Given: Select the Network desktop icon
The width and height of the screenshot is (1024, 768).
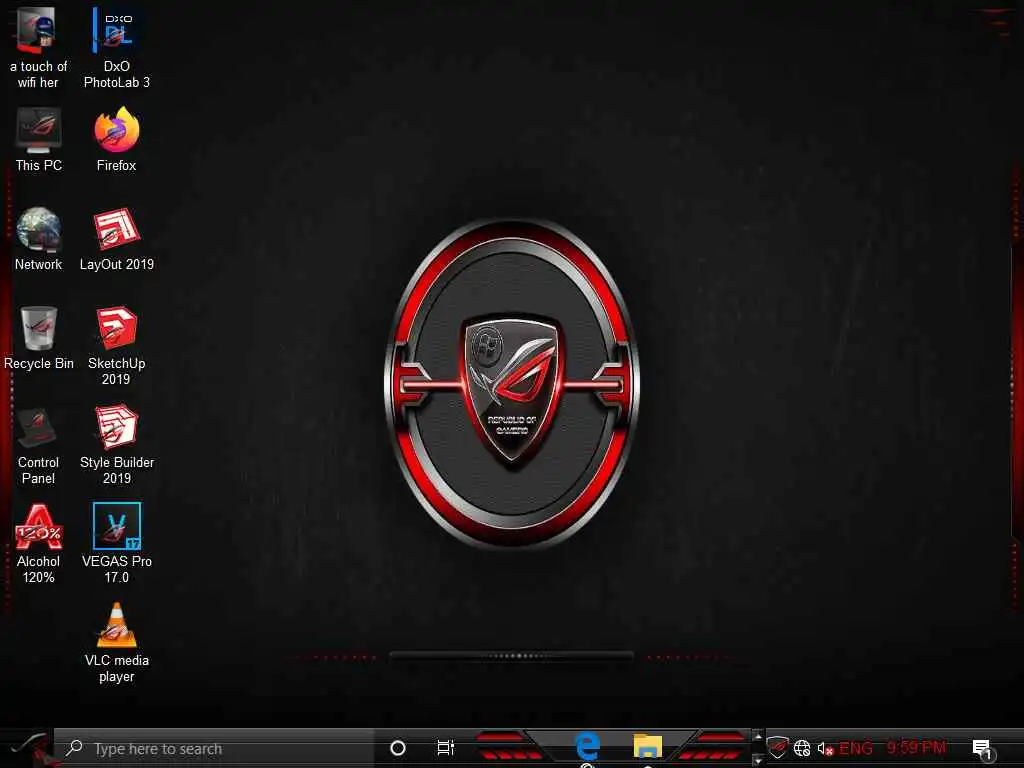Looking at the screenshot, I should [39, 238].
